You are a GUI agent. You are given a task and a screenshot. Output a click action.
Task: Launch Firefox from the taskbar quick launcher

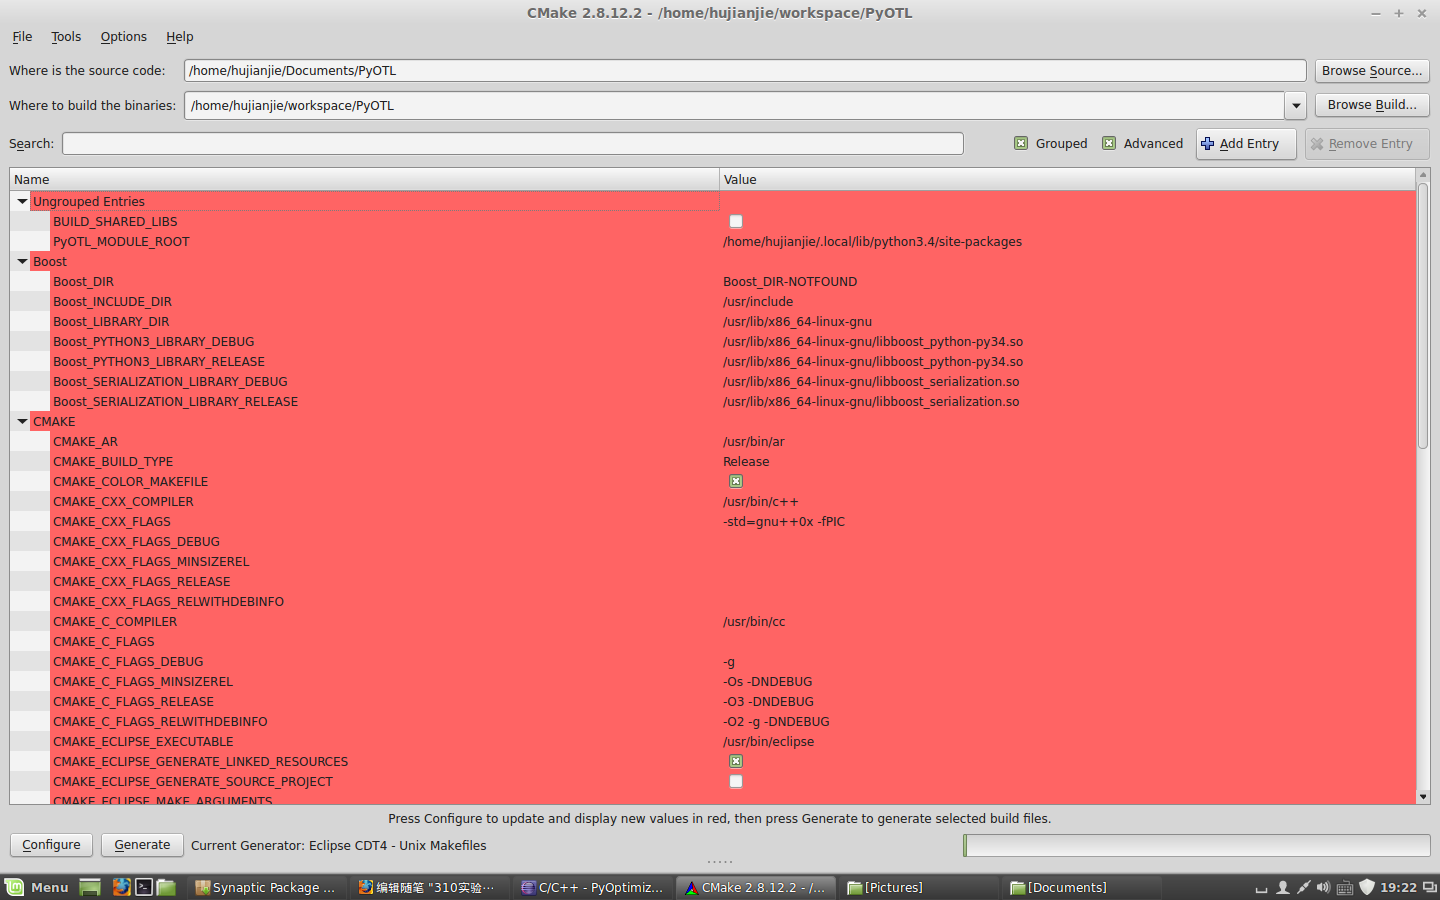121,887
